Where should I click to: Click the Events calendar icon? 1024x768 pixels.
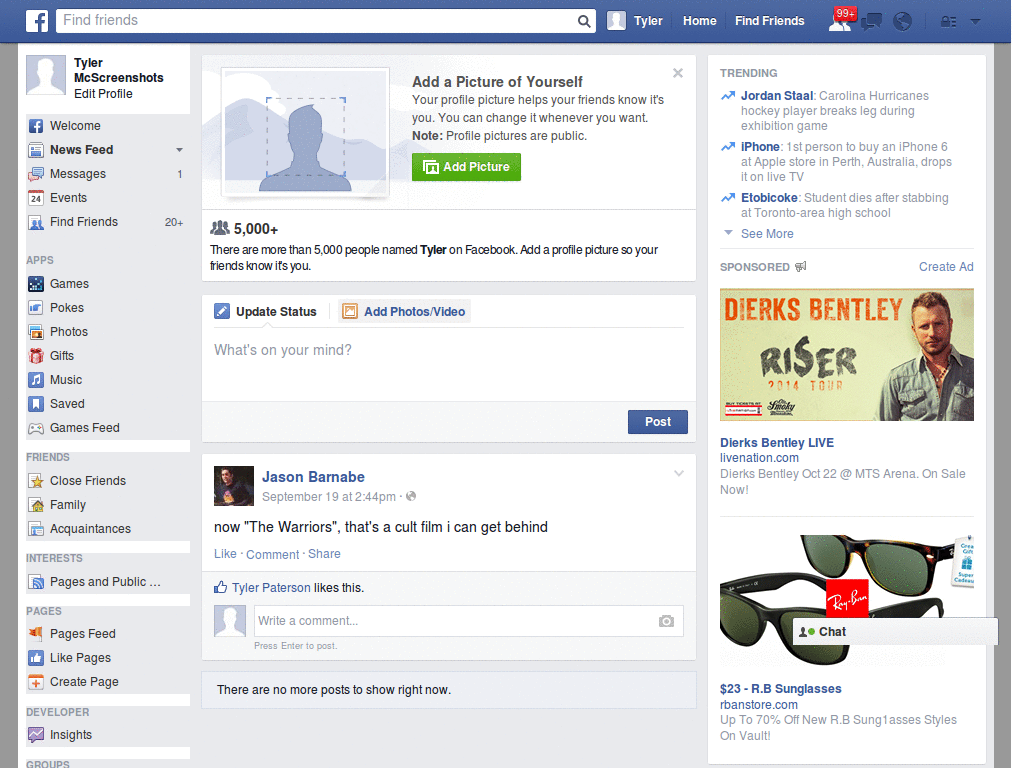(36, 198)
